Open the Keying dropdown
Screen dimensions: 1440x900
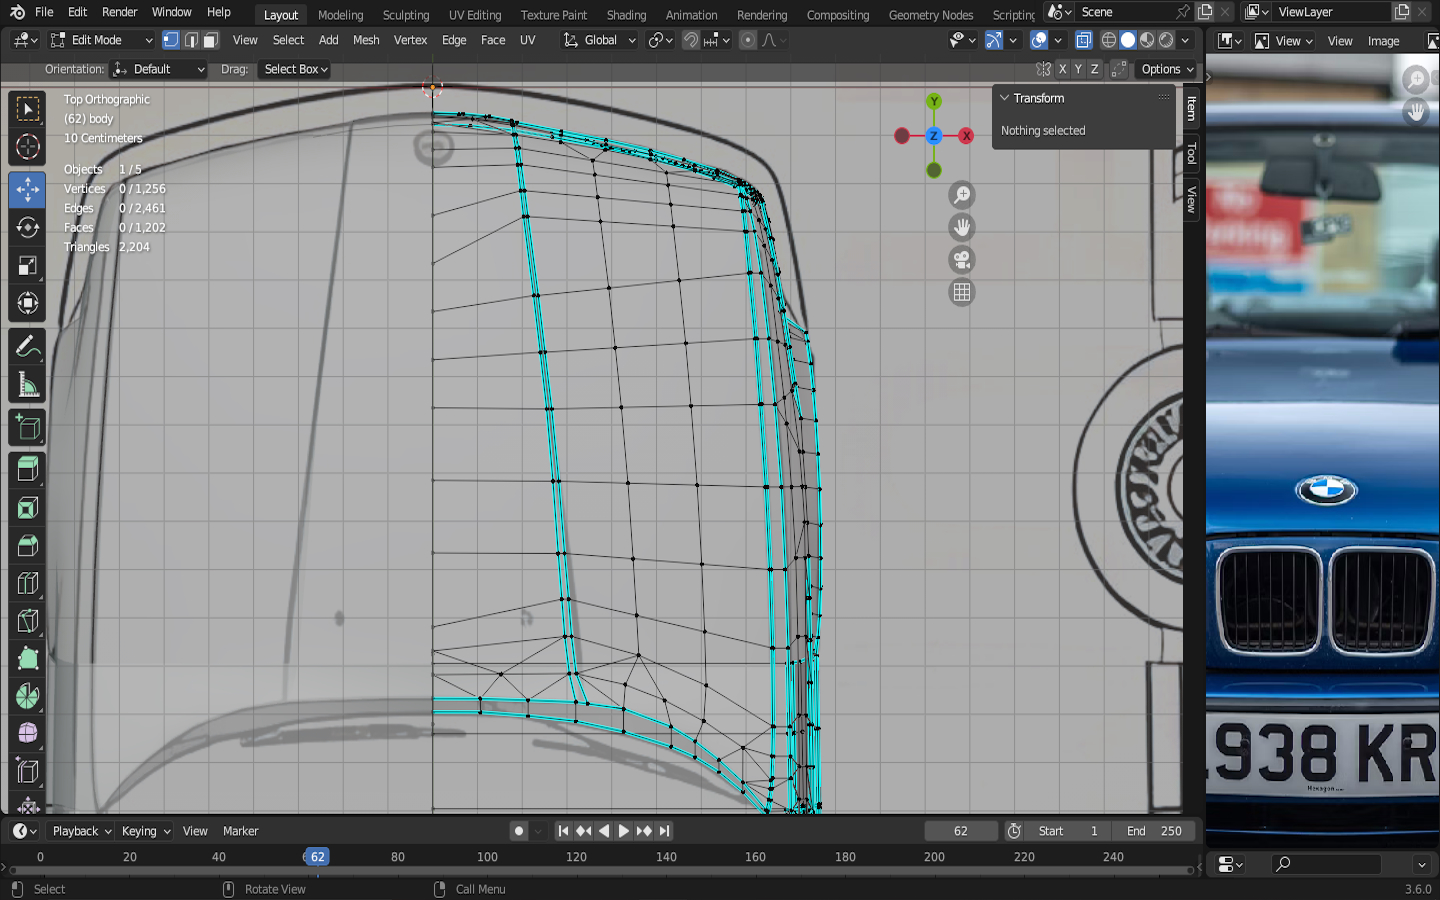pyautogui.click(x=145, y=831)
